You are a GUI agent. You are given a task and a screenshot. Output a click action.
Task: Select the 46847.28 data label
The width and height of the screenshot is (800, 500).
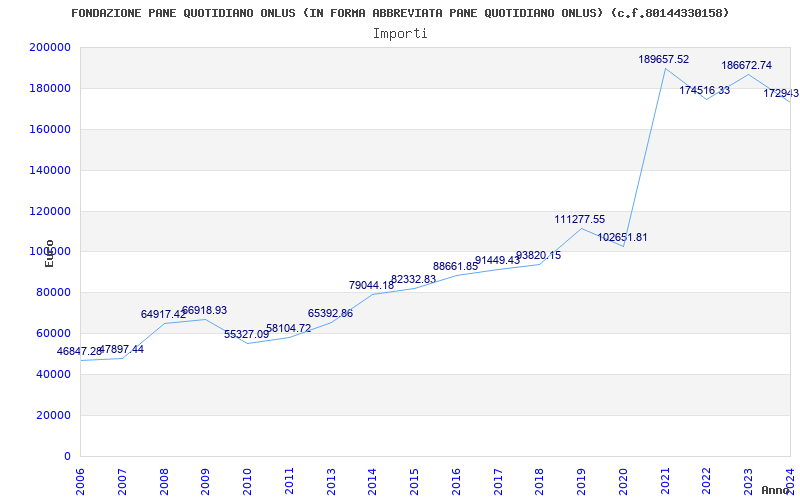tap(79, 352)
